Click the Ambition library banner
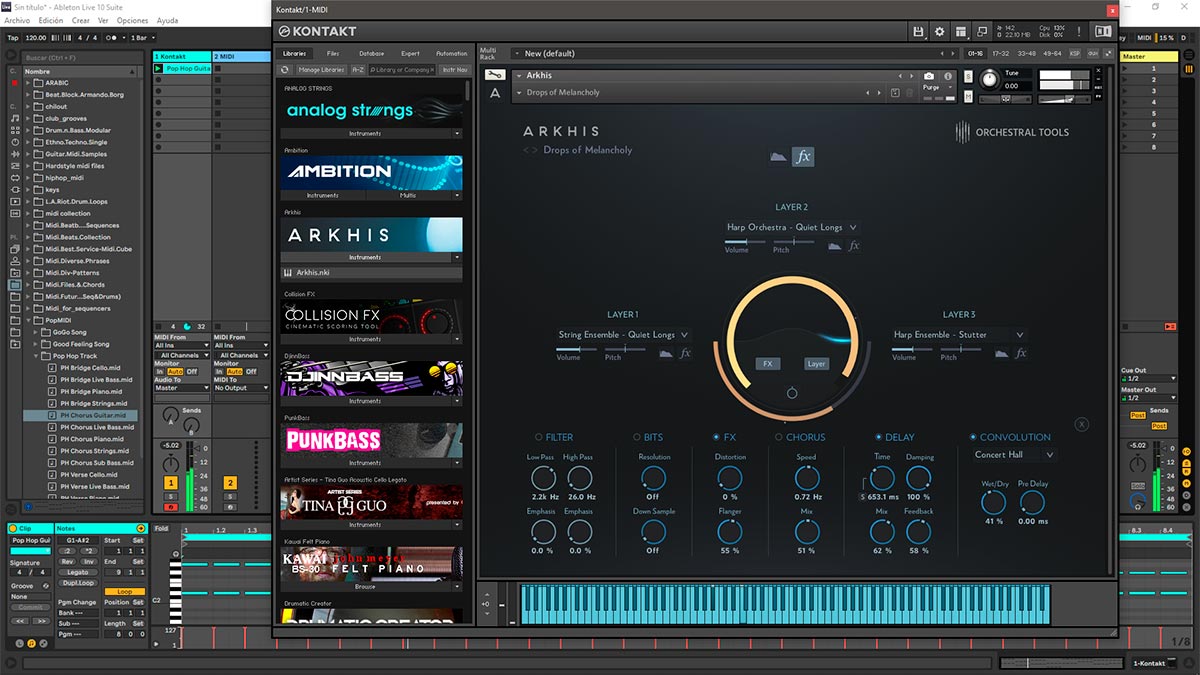 [372, 171]
